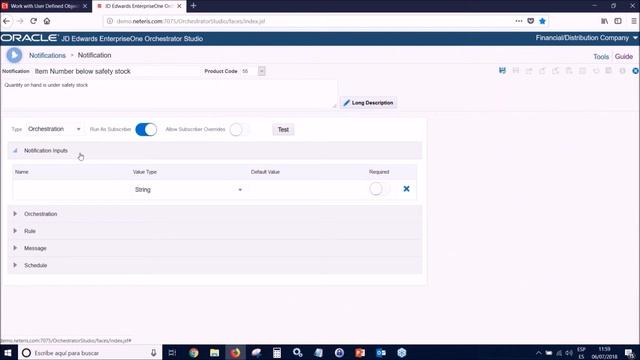Toggle the Run As Subscriber switch off

click(x=146, y=129)
